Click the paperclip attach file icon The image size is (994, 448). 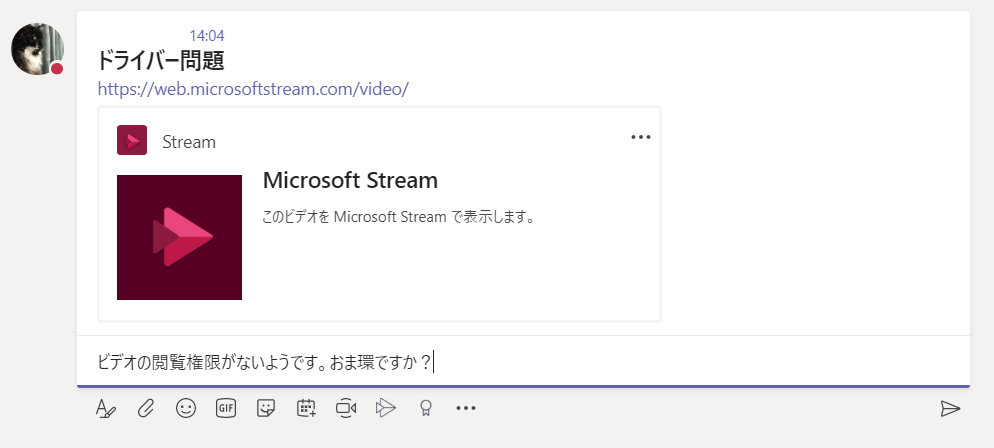[146, 408]
